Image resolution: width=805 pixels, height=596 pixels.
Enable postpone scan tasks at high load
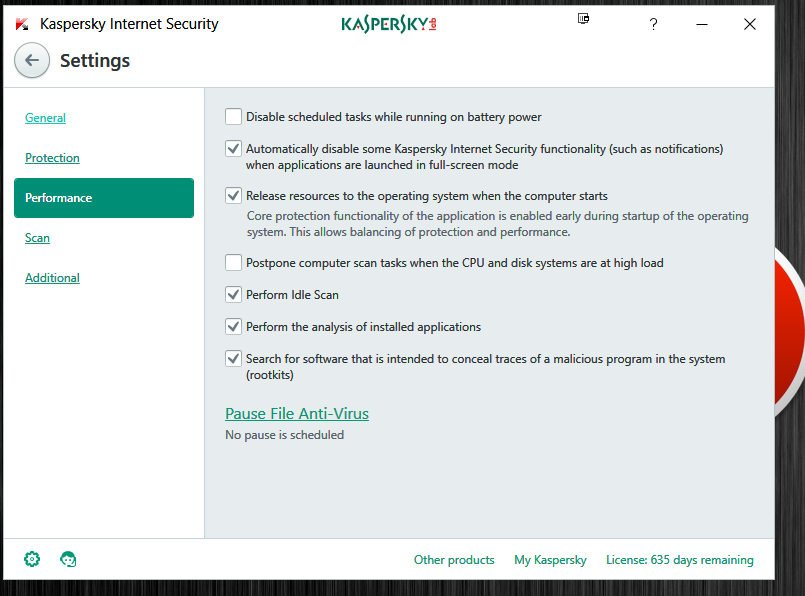233,263
